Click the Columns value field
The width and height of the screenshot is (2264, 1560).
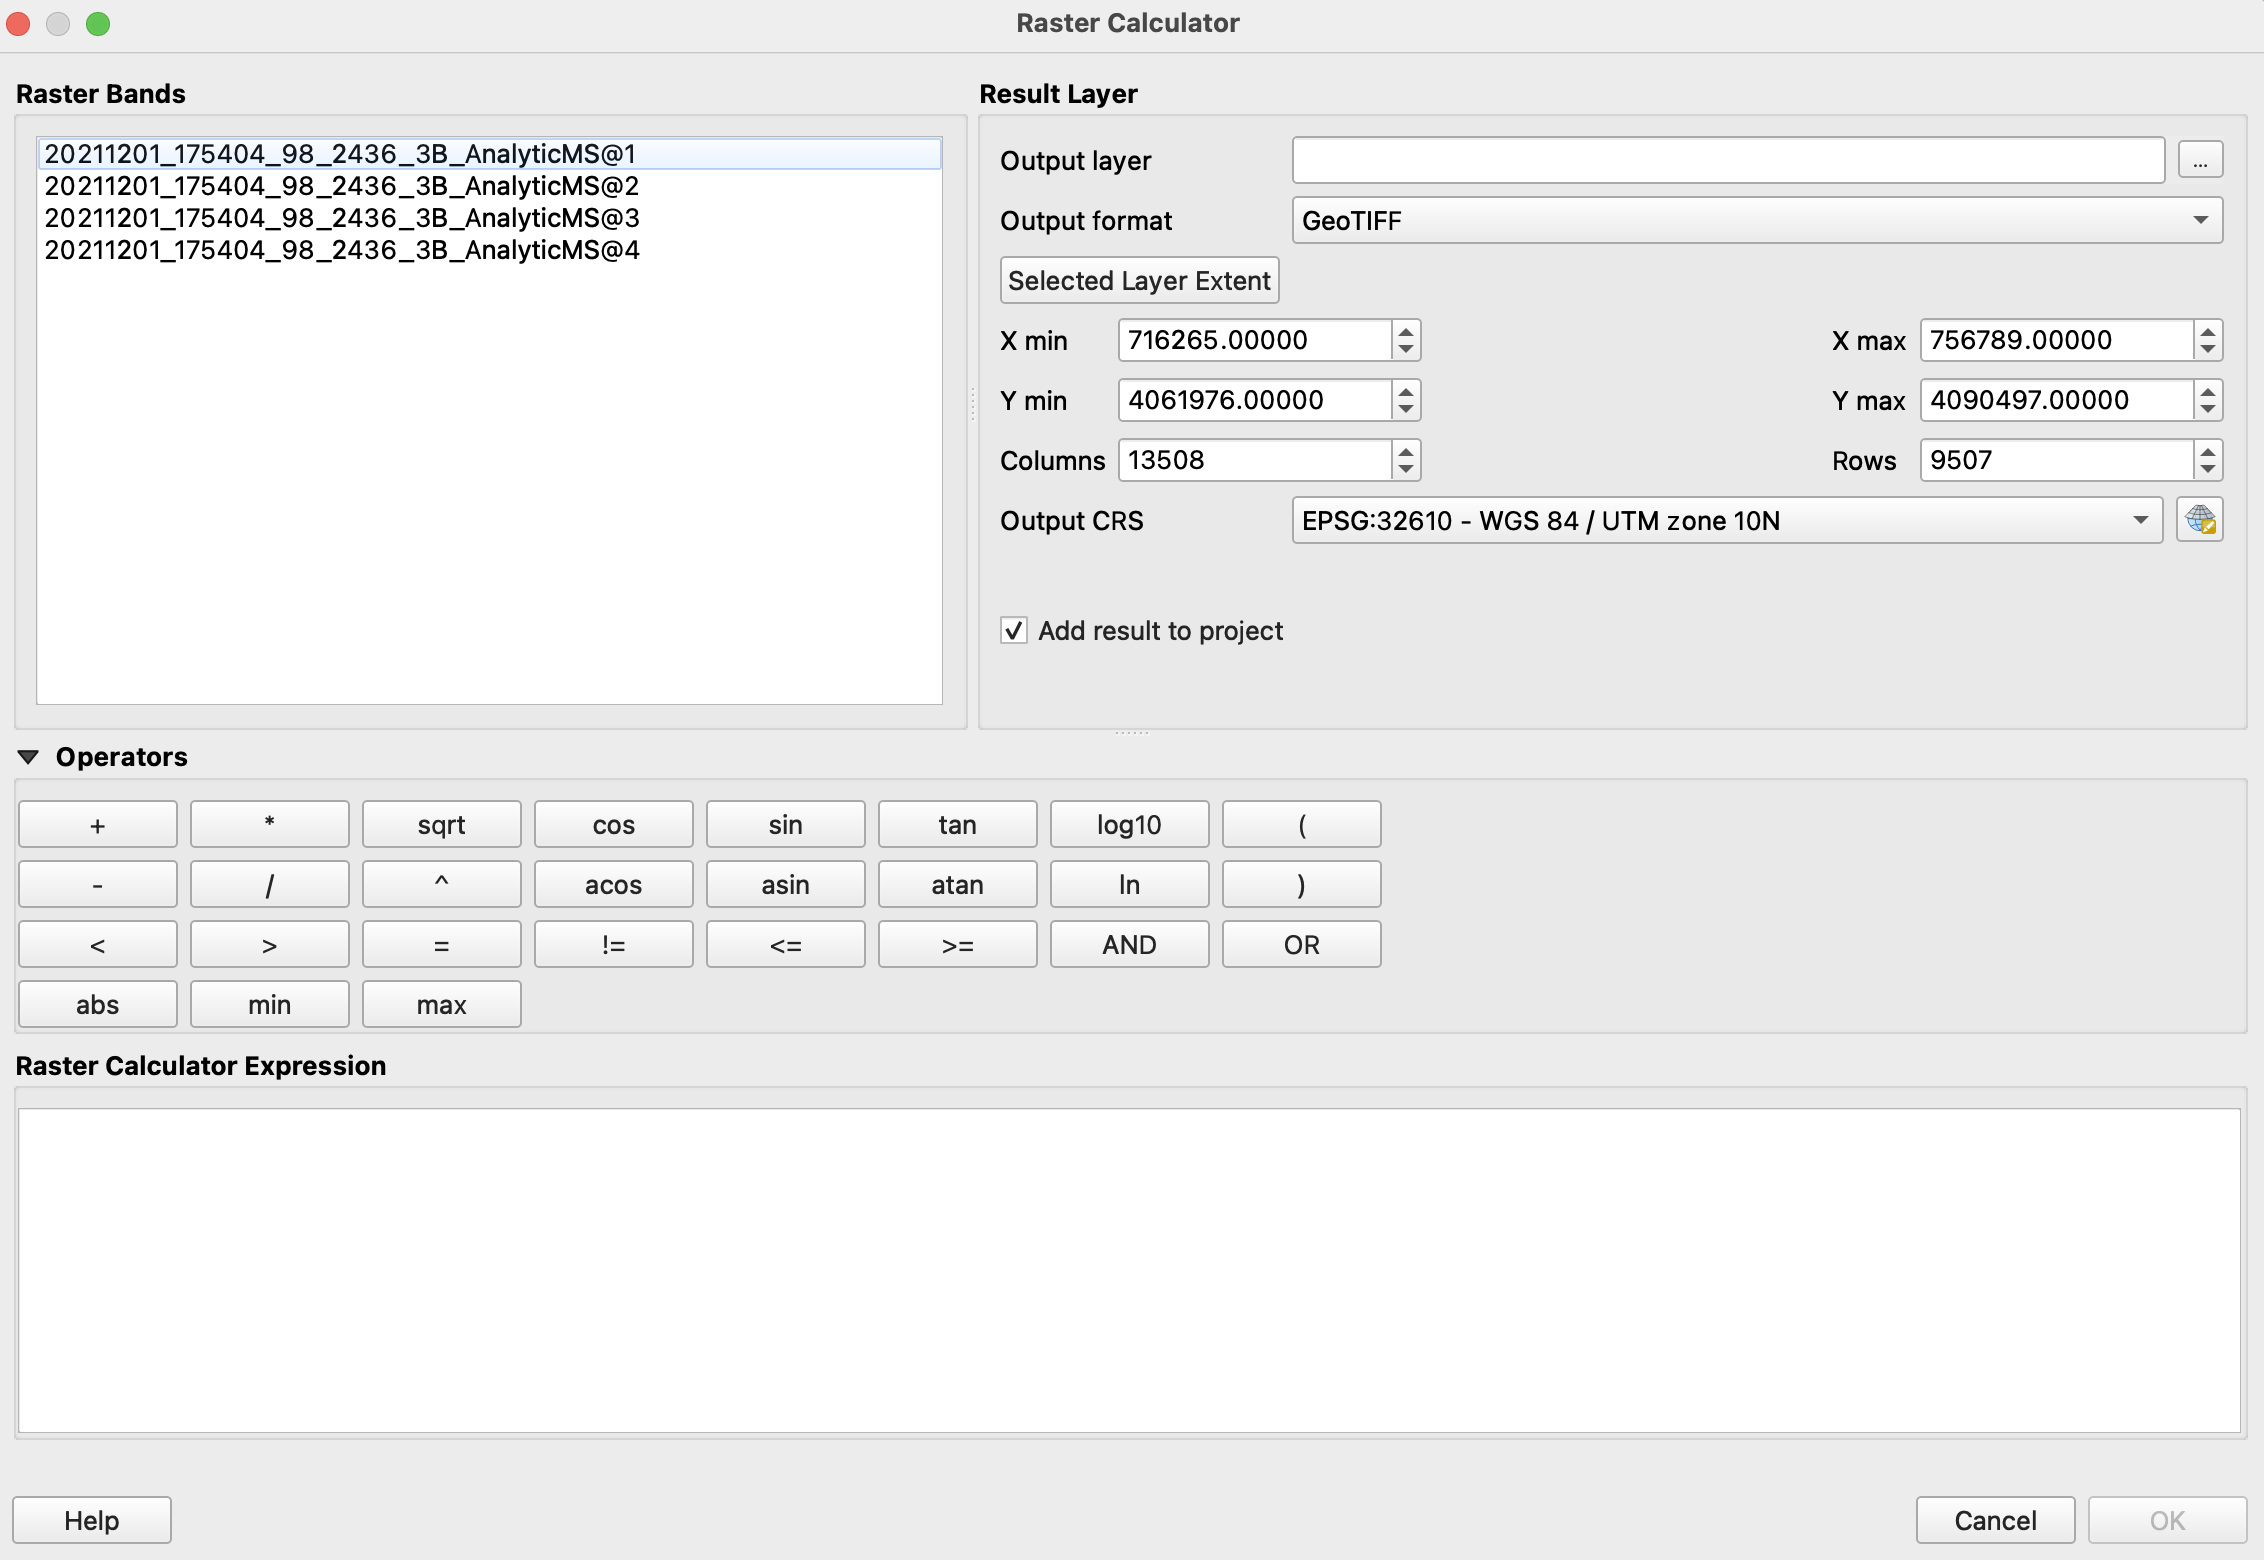tap(1255, 460)
